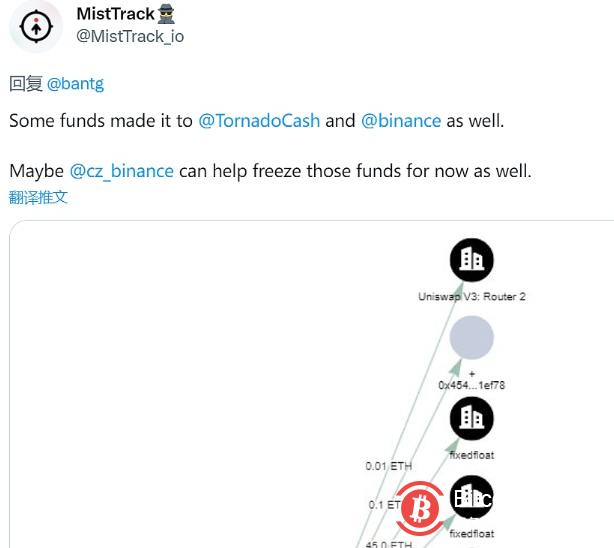This screenshot has height=548, width=614.
Task: Visit the @TornadoCash mention
Action: (x=259, y=120)
